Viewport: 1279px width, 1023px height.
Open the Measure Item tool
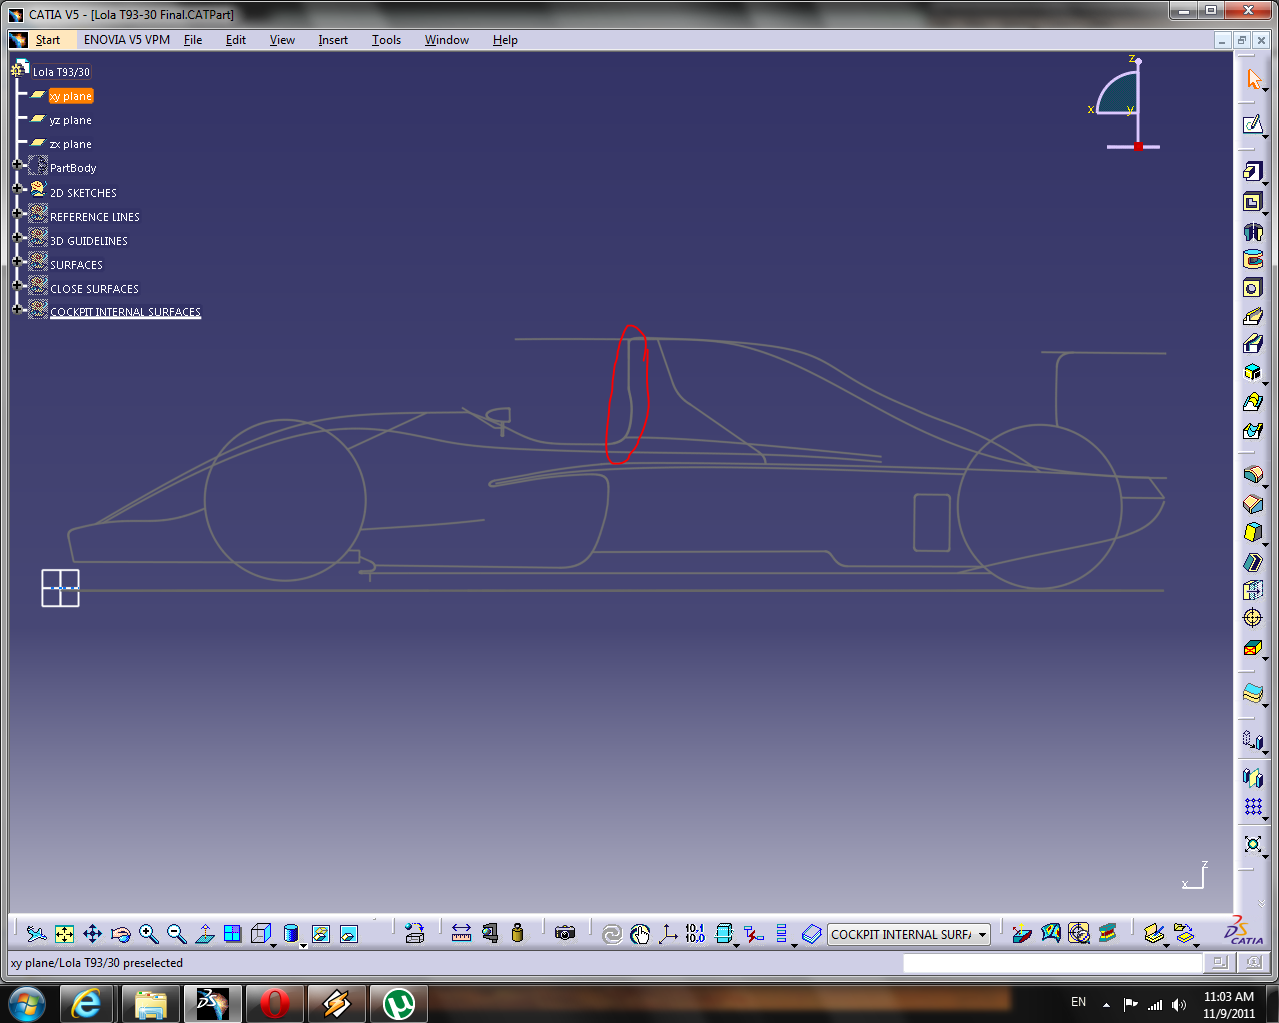click(x=489, y=934)
